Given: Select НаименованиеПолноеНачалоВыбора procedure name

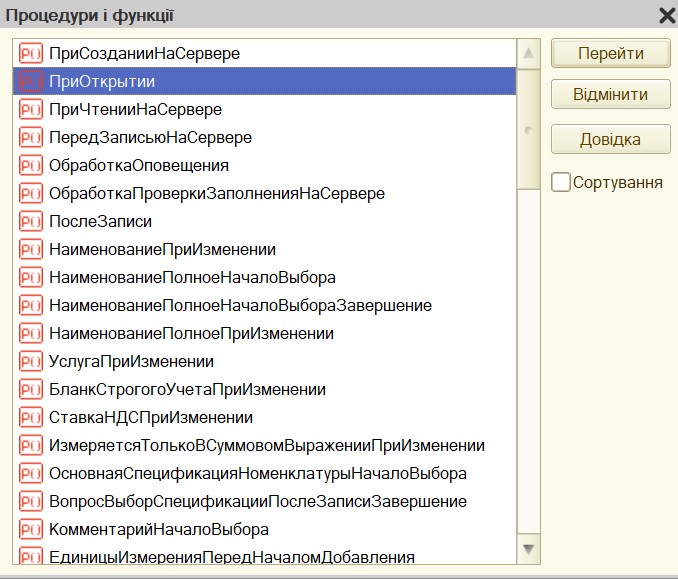Looking at the screenshot, I should 192,278.
